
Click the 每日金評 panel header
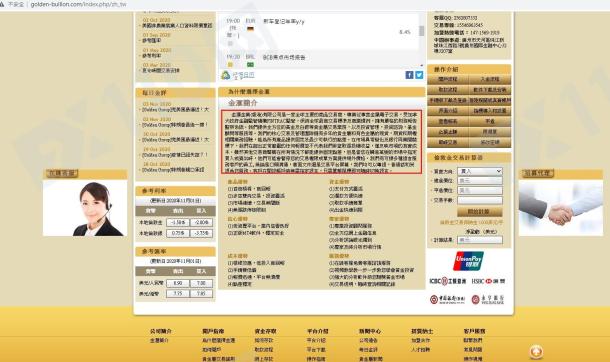pyautogui.click(x=175, y=93)
